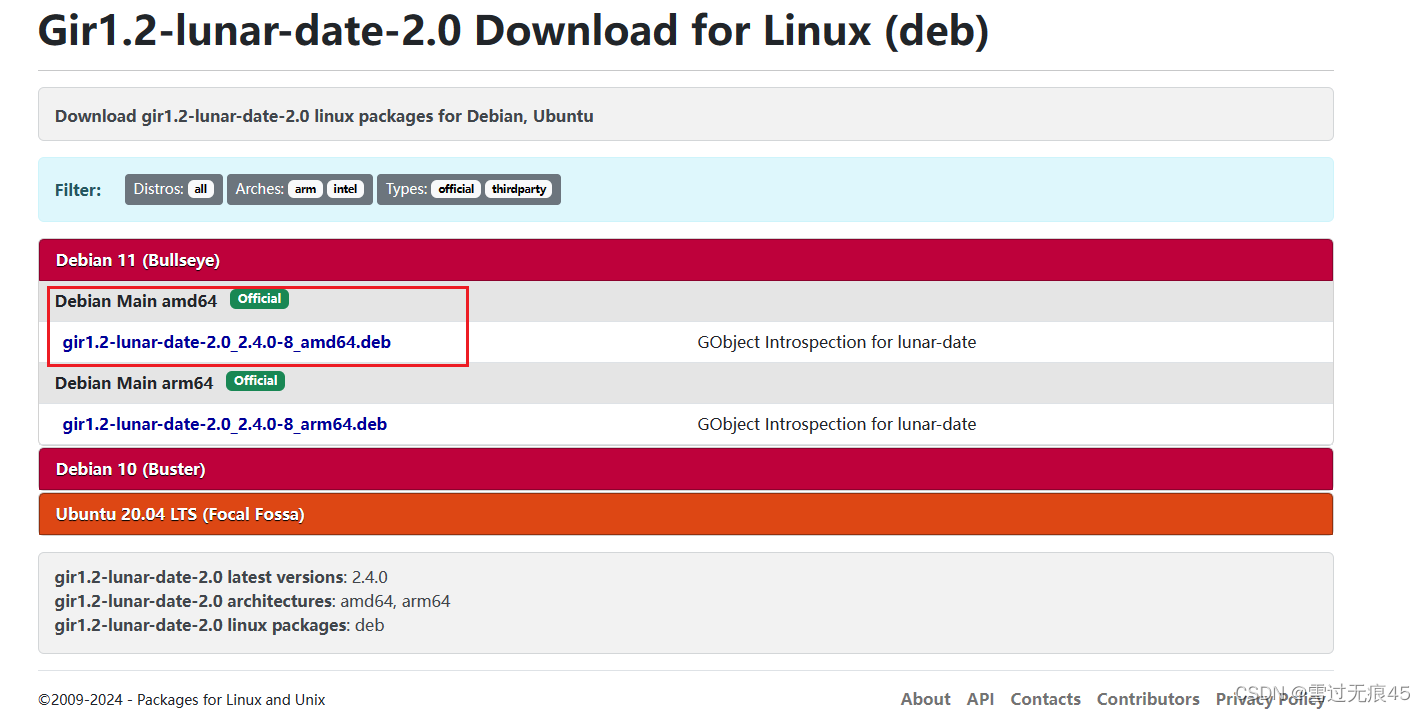Filter architectures by 'arm'
Screen dimensions: 1426x712
[x=305, y=189]
